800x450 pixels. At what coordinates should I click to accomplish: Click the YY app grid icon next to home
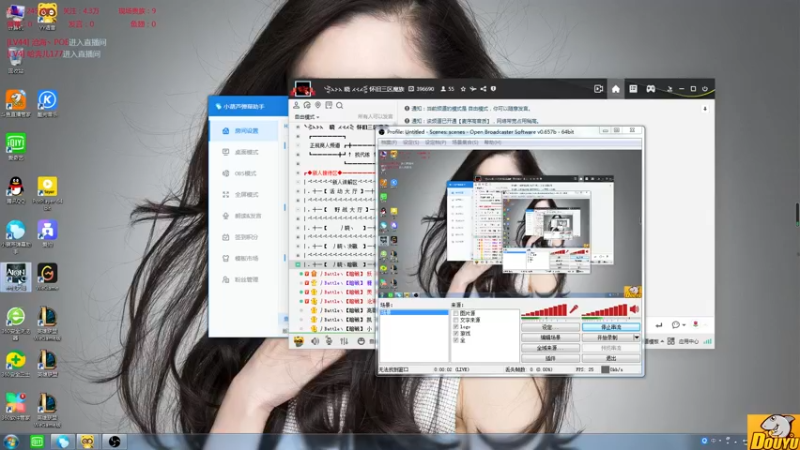click(633, 89)
